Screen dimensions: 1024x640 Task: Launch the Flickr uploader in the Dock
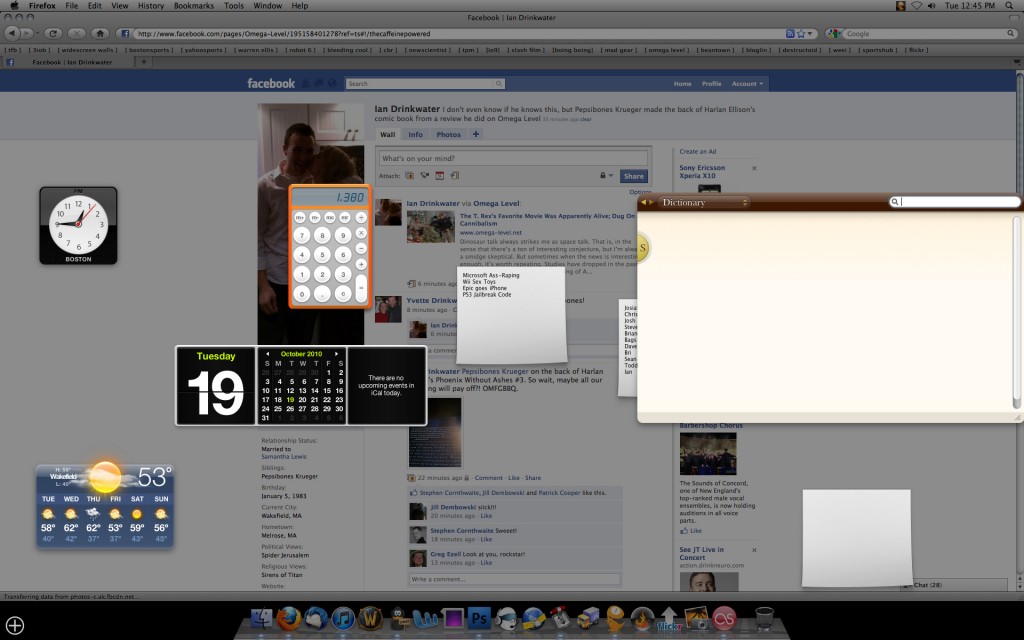[x=669, y=619]
